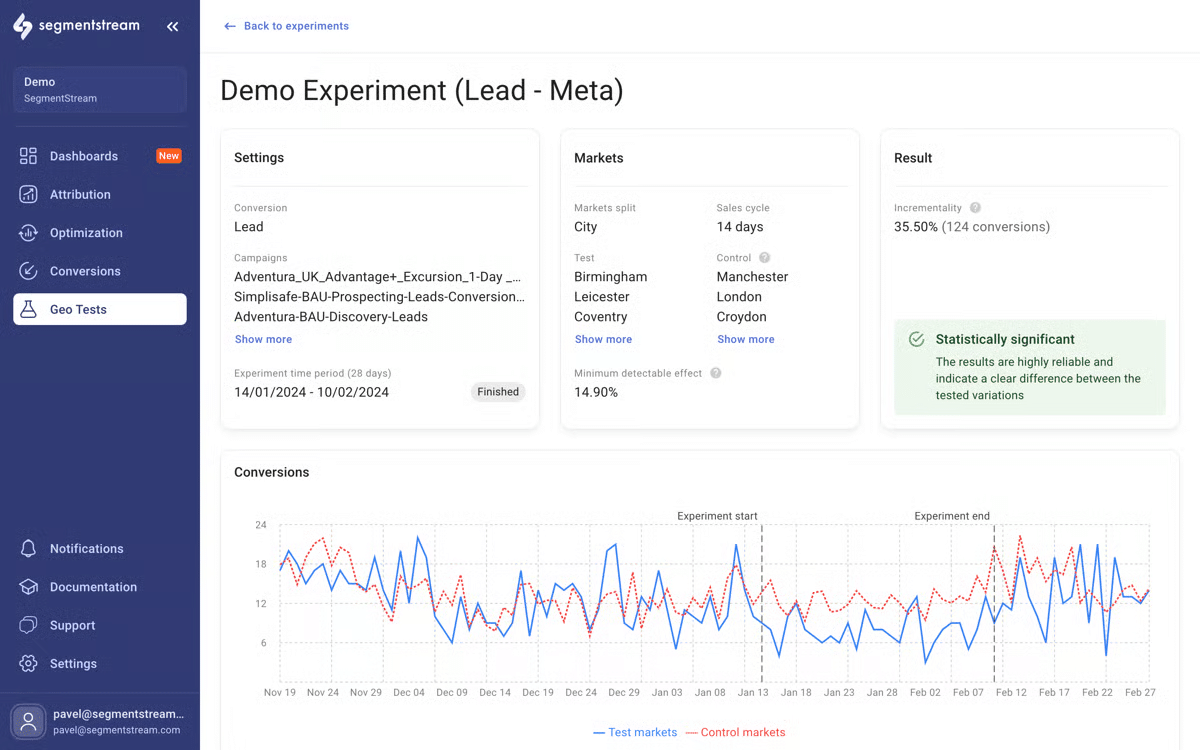Image resolution: width=1200 pixels, height=750 pixels.
Task: Click the Support chat icon
Action: tap(28, 625)
